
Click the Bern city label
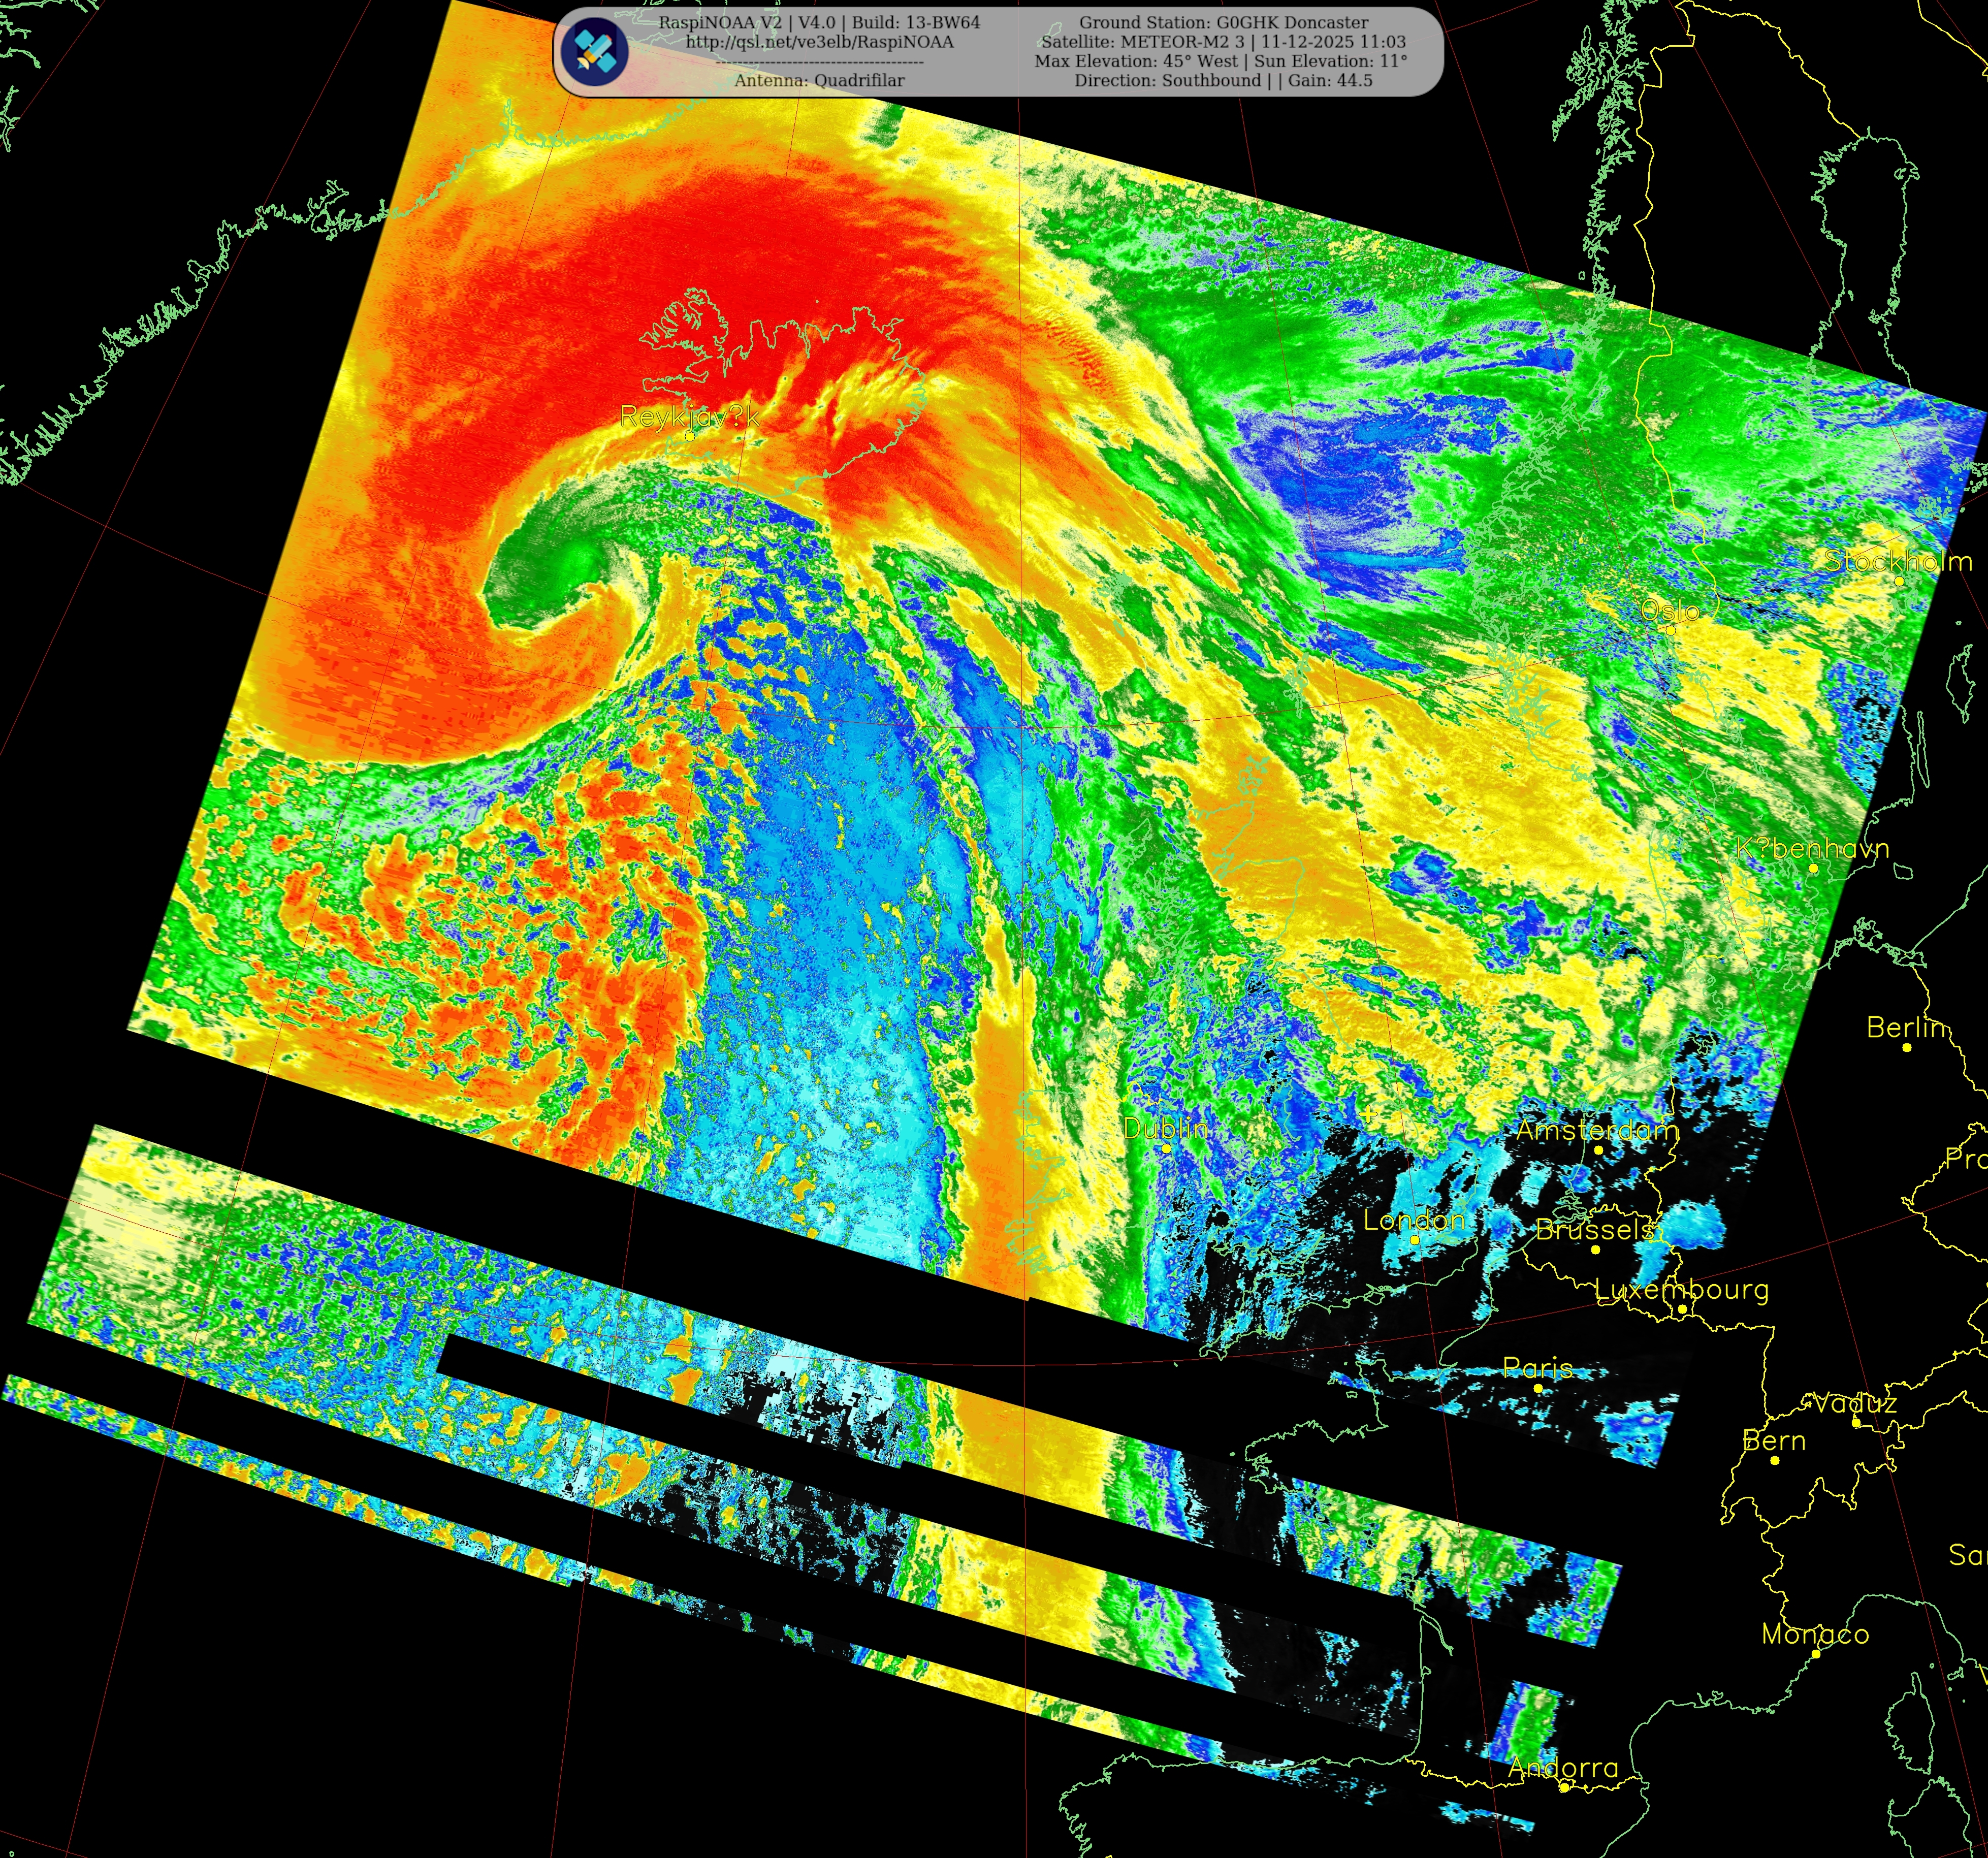click(x=1774, y=1441)
